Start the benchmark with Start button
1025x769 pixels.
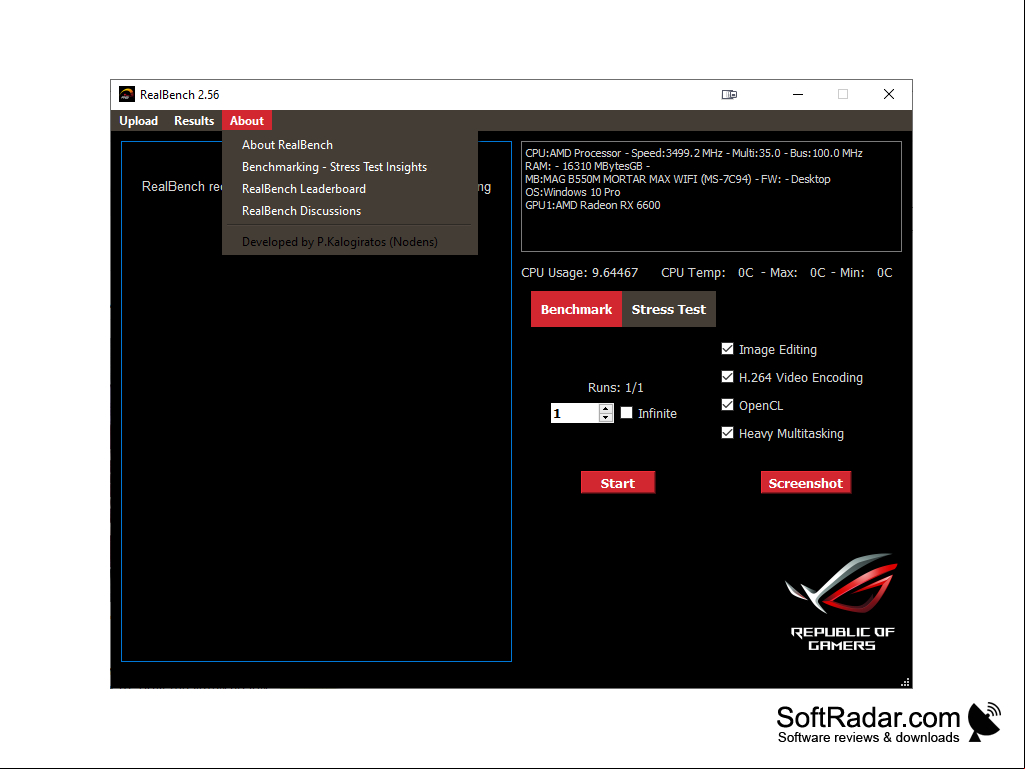pyautogui.click(x=618, y=483)
